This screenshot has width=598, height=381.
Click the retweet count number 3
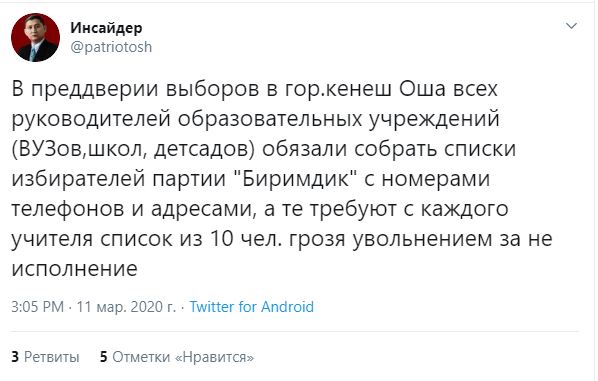point(15,357)
